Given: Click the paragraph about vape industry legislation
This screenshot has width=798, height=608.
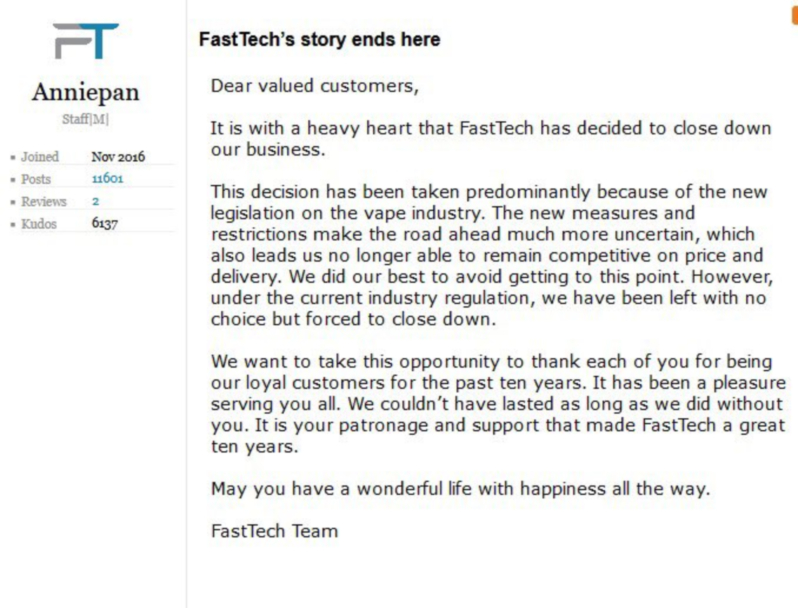Looking at the screenshot, I should tap(492, 255).
